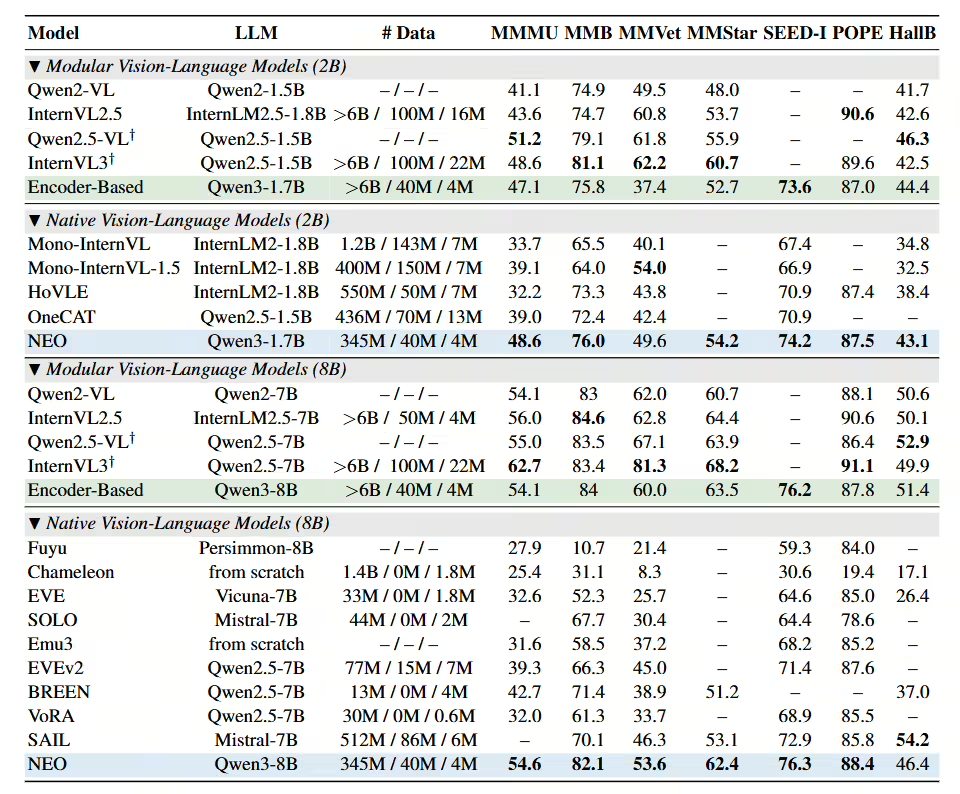This screenshot has height=794, width=960.
Task: Click the Persimmon-8B LLM cell
Action: 256,548
